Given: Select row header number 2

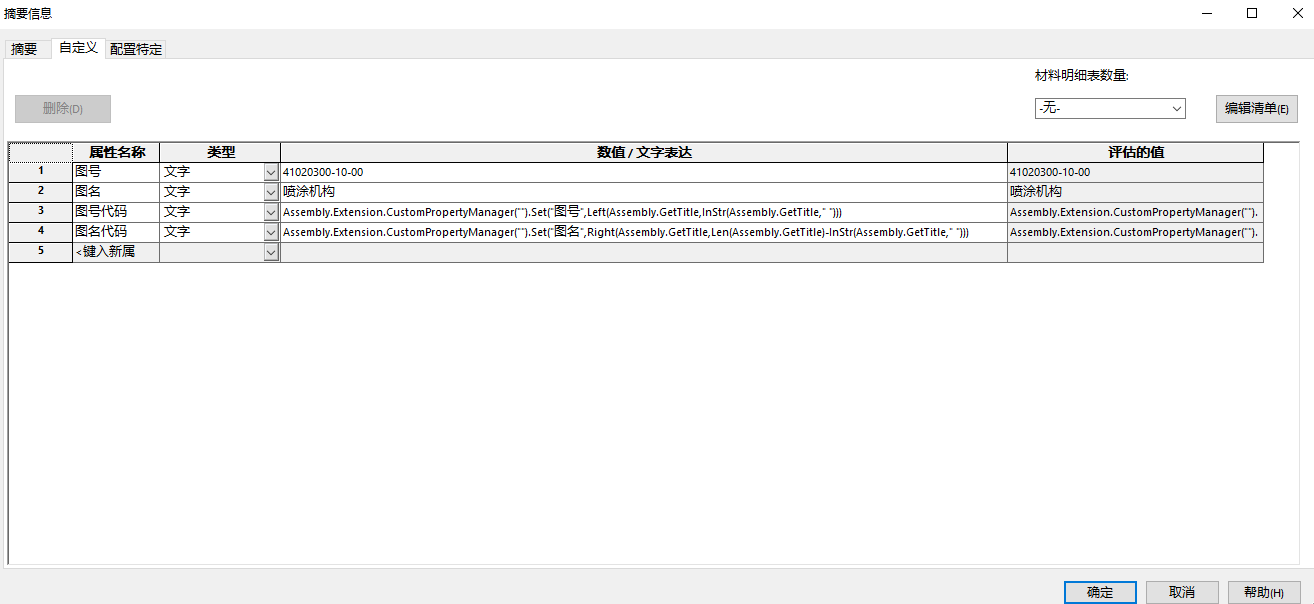Looking at the screenshot, I should (x=41, y=192).
